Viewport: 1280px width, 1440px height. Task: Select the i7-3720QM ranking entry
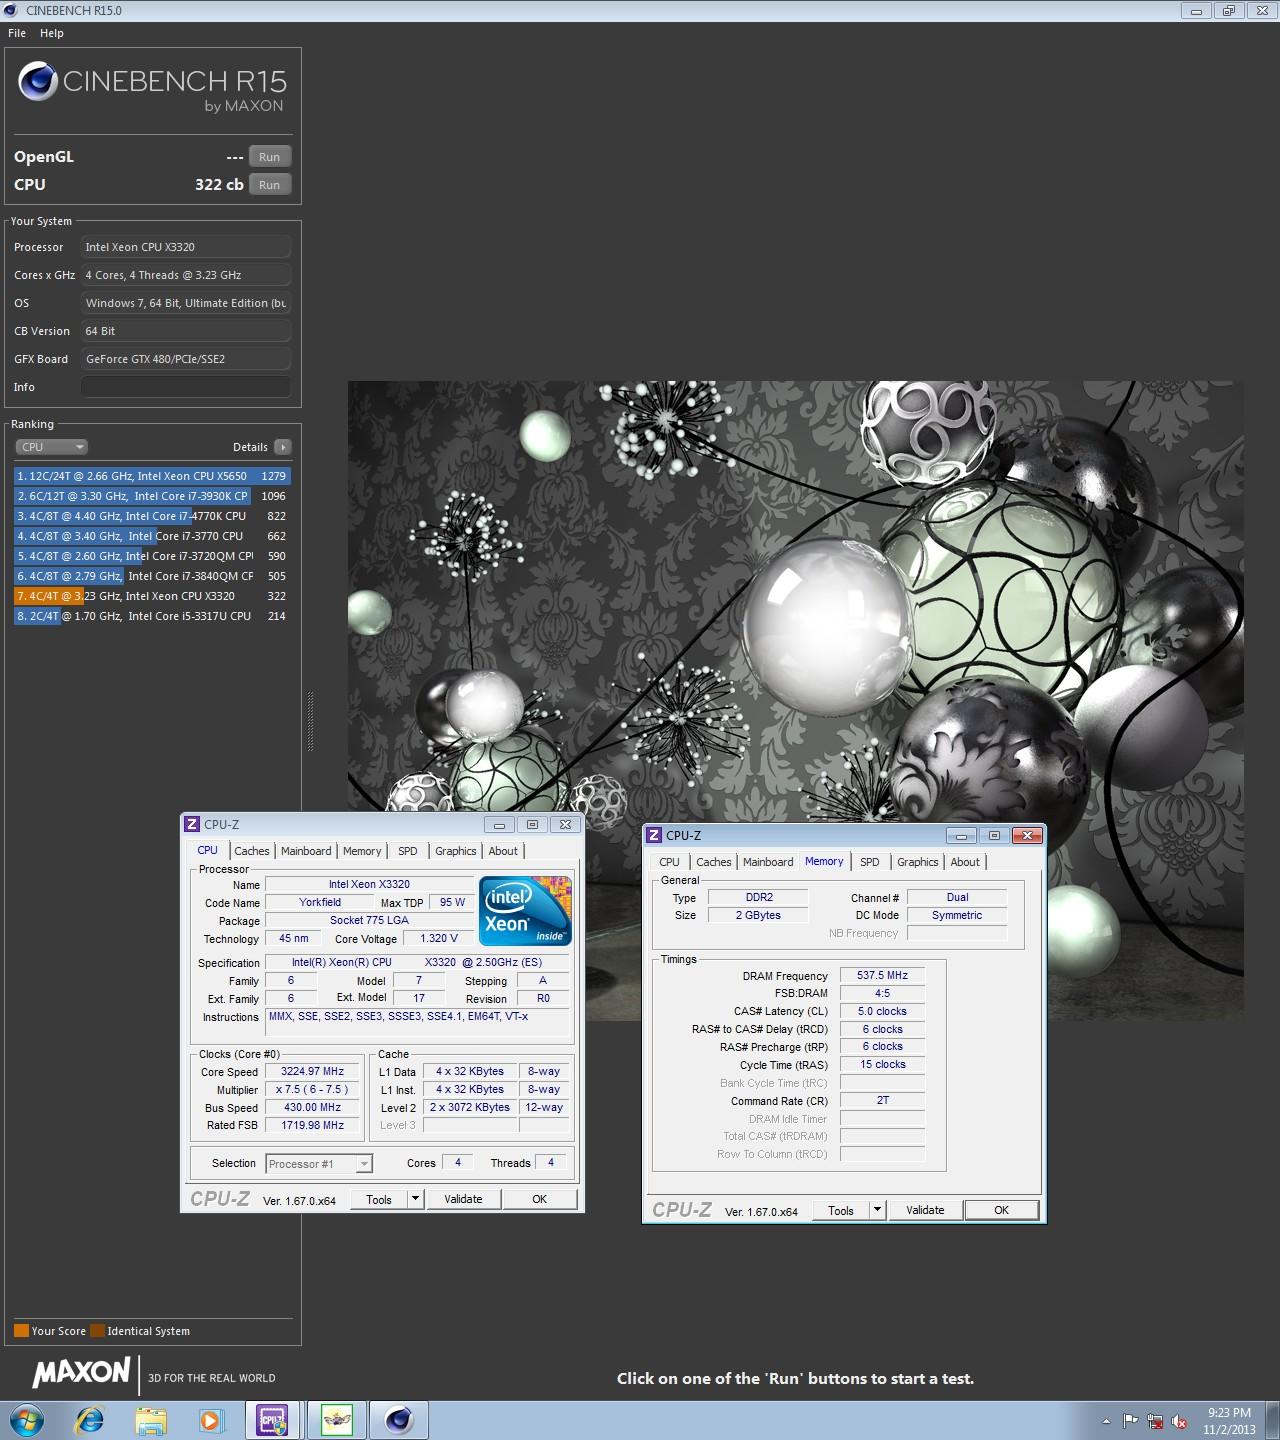coord(152,556)
